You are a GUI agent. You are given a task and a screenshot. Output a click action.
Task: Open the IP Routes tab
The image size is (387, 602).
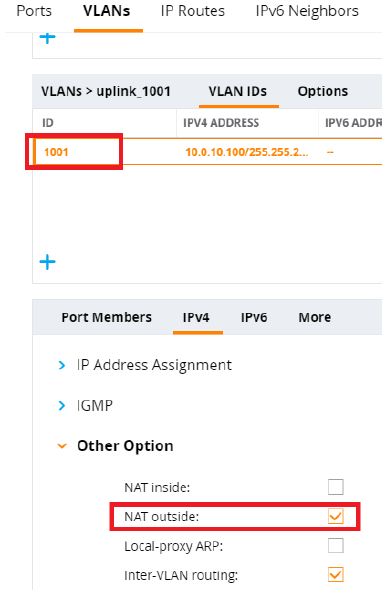[193, 11]
